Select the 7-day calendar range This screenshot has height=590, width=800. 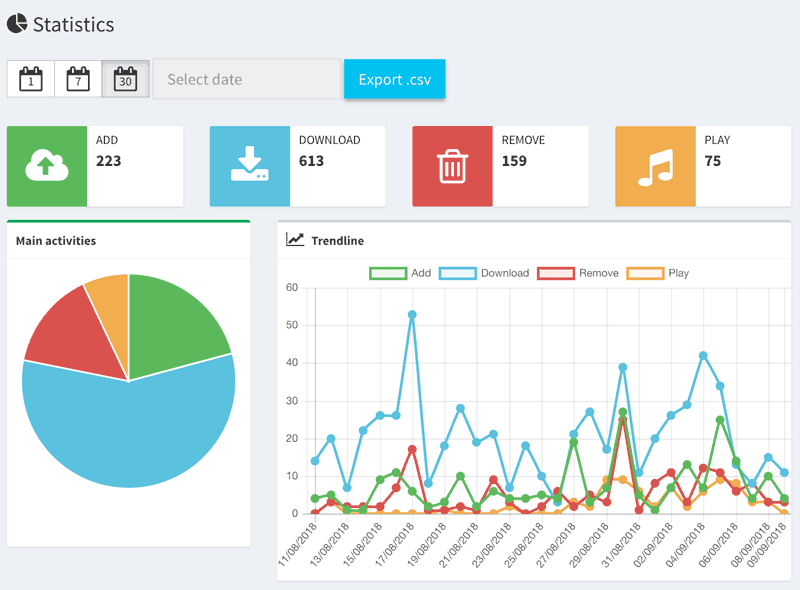tap(78, 79)
